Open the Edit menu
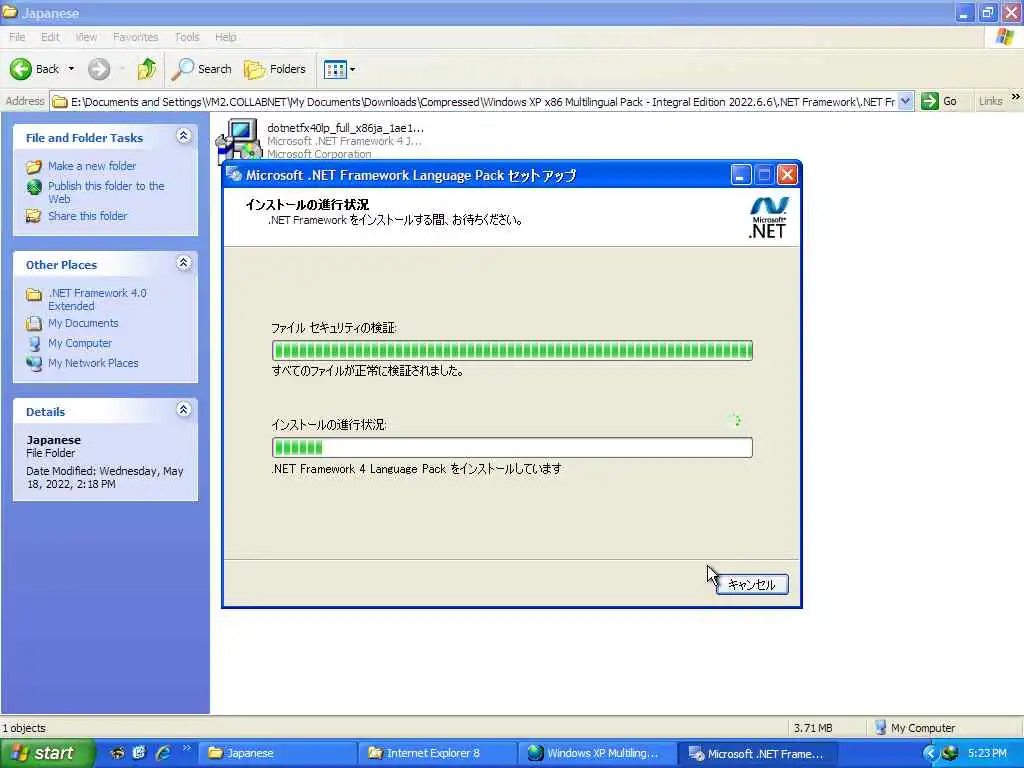 [50, 37]
